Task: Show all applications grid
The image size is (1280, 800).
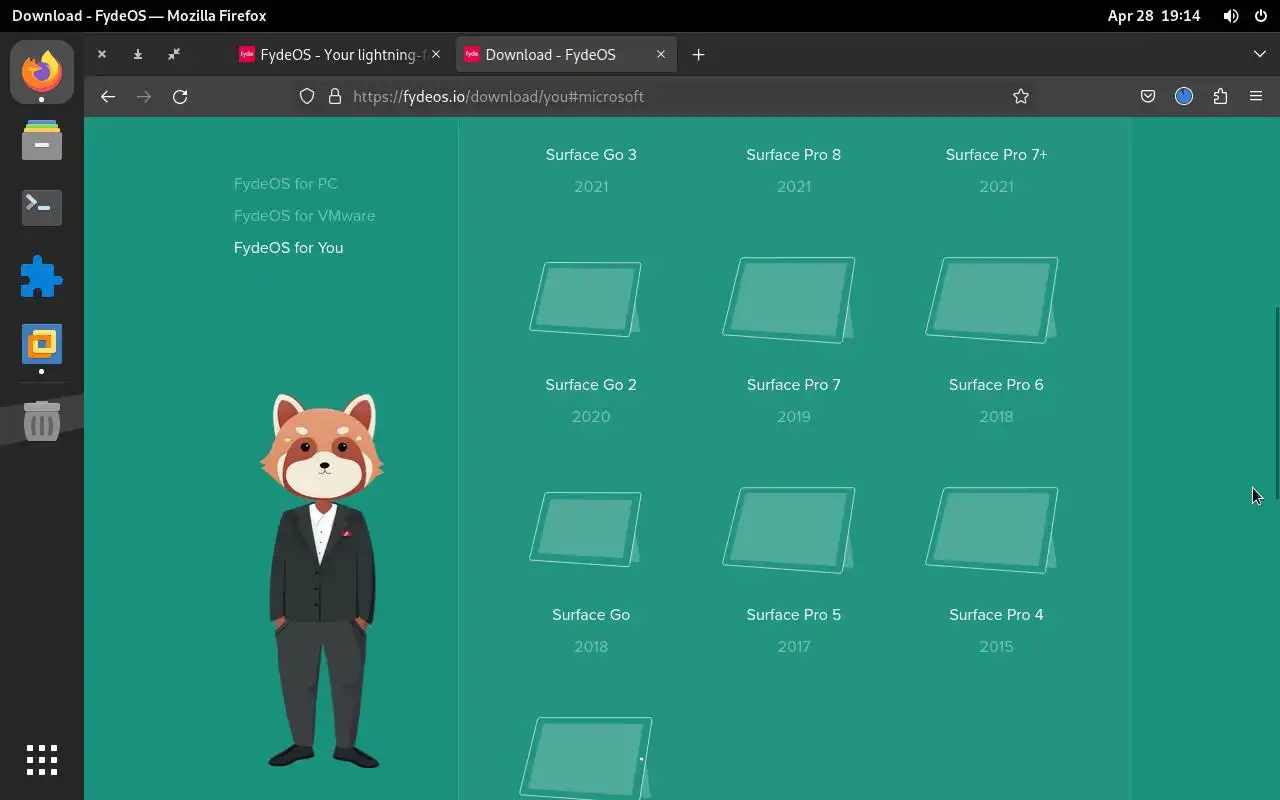Action: point(42,760)
